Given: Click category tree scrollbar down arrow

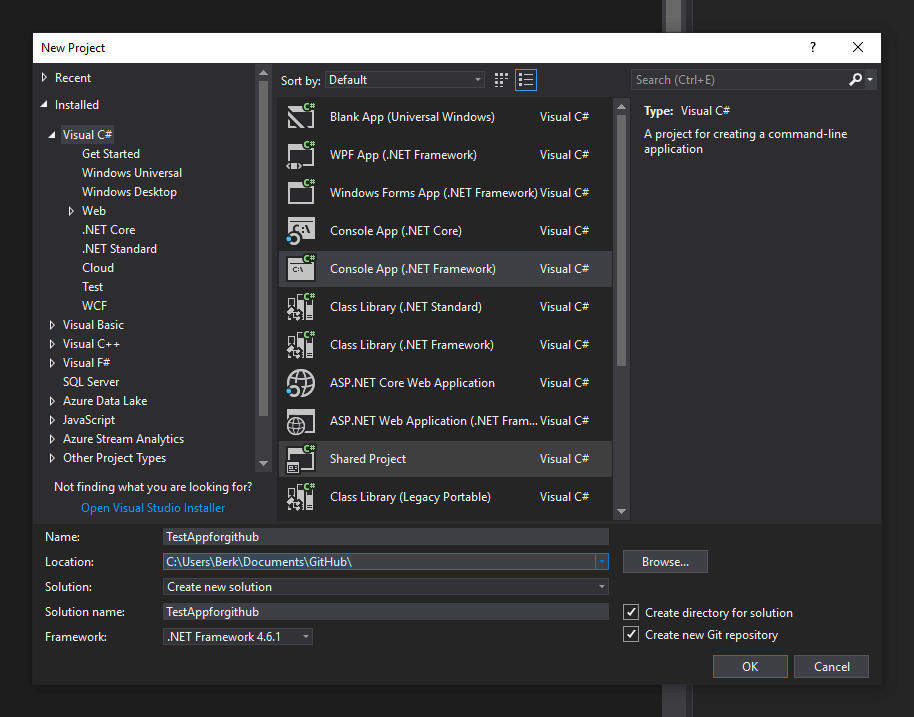Looking at the screenshot, I should pyautogui.click(x=263, y=463).
